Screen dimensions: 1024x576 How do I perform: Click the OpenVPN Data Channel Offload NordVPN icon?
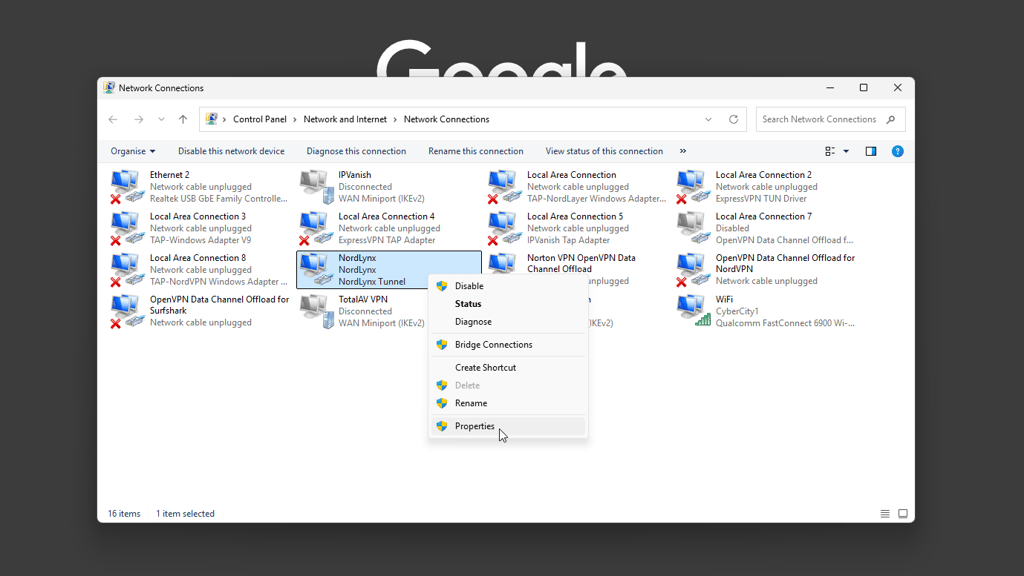694,270
